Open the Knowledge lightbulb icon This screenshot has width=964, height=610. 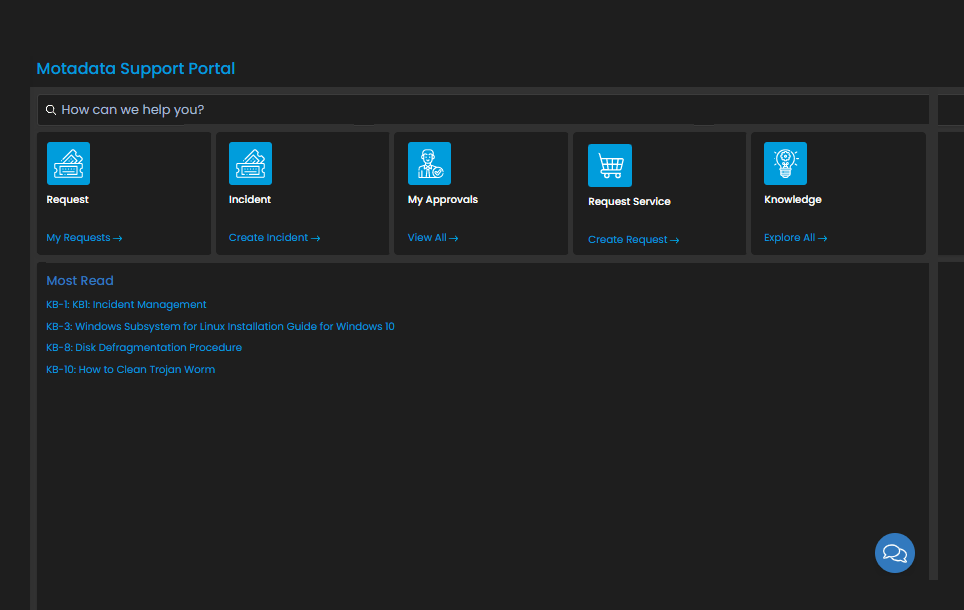[x=785, y=164]
